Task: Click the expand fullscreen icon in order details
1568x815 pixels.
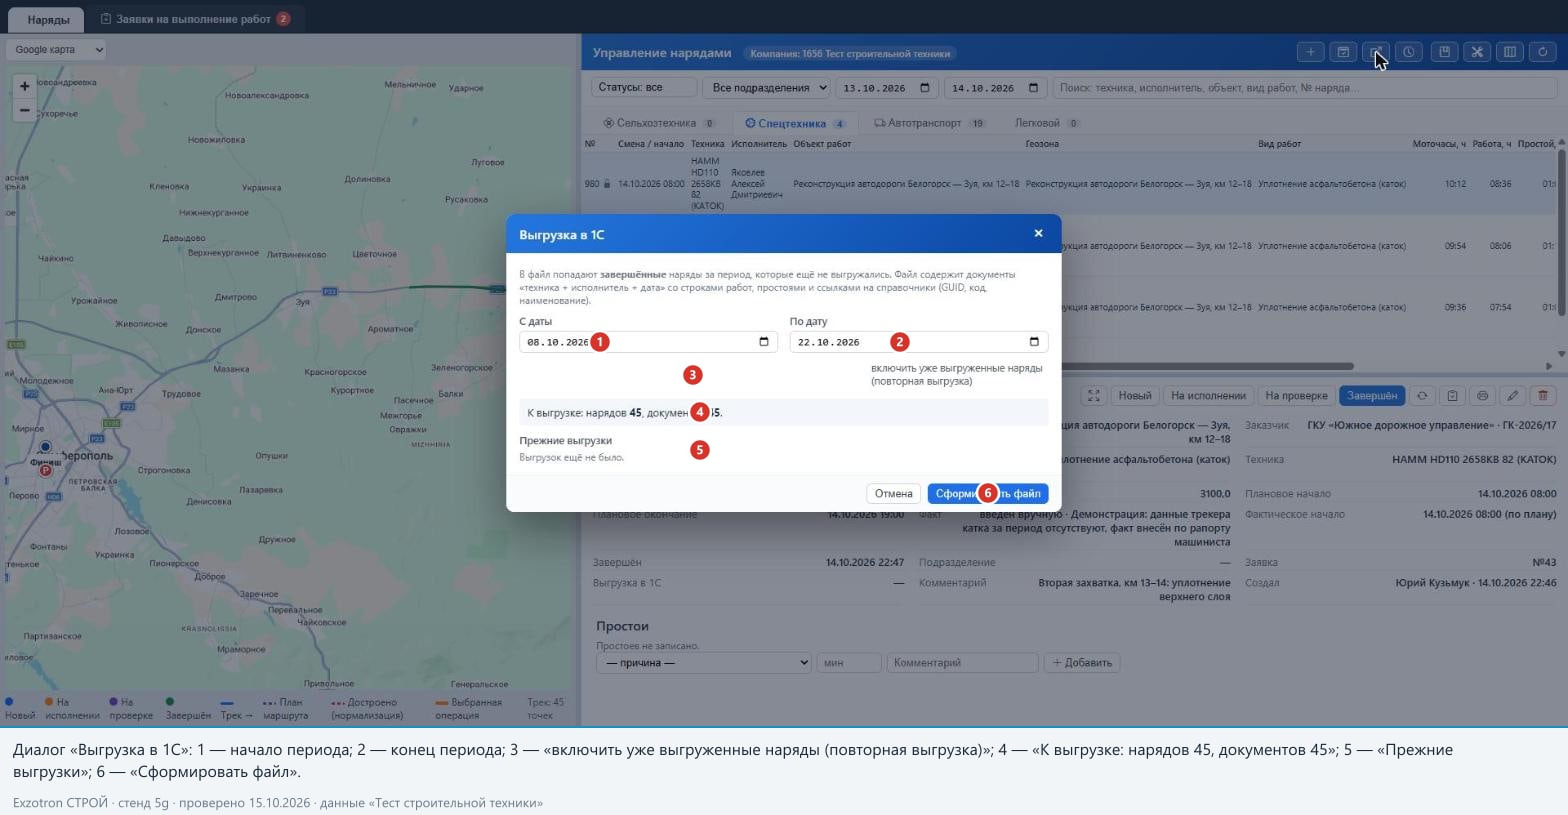Action: pos(1094,396)
